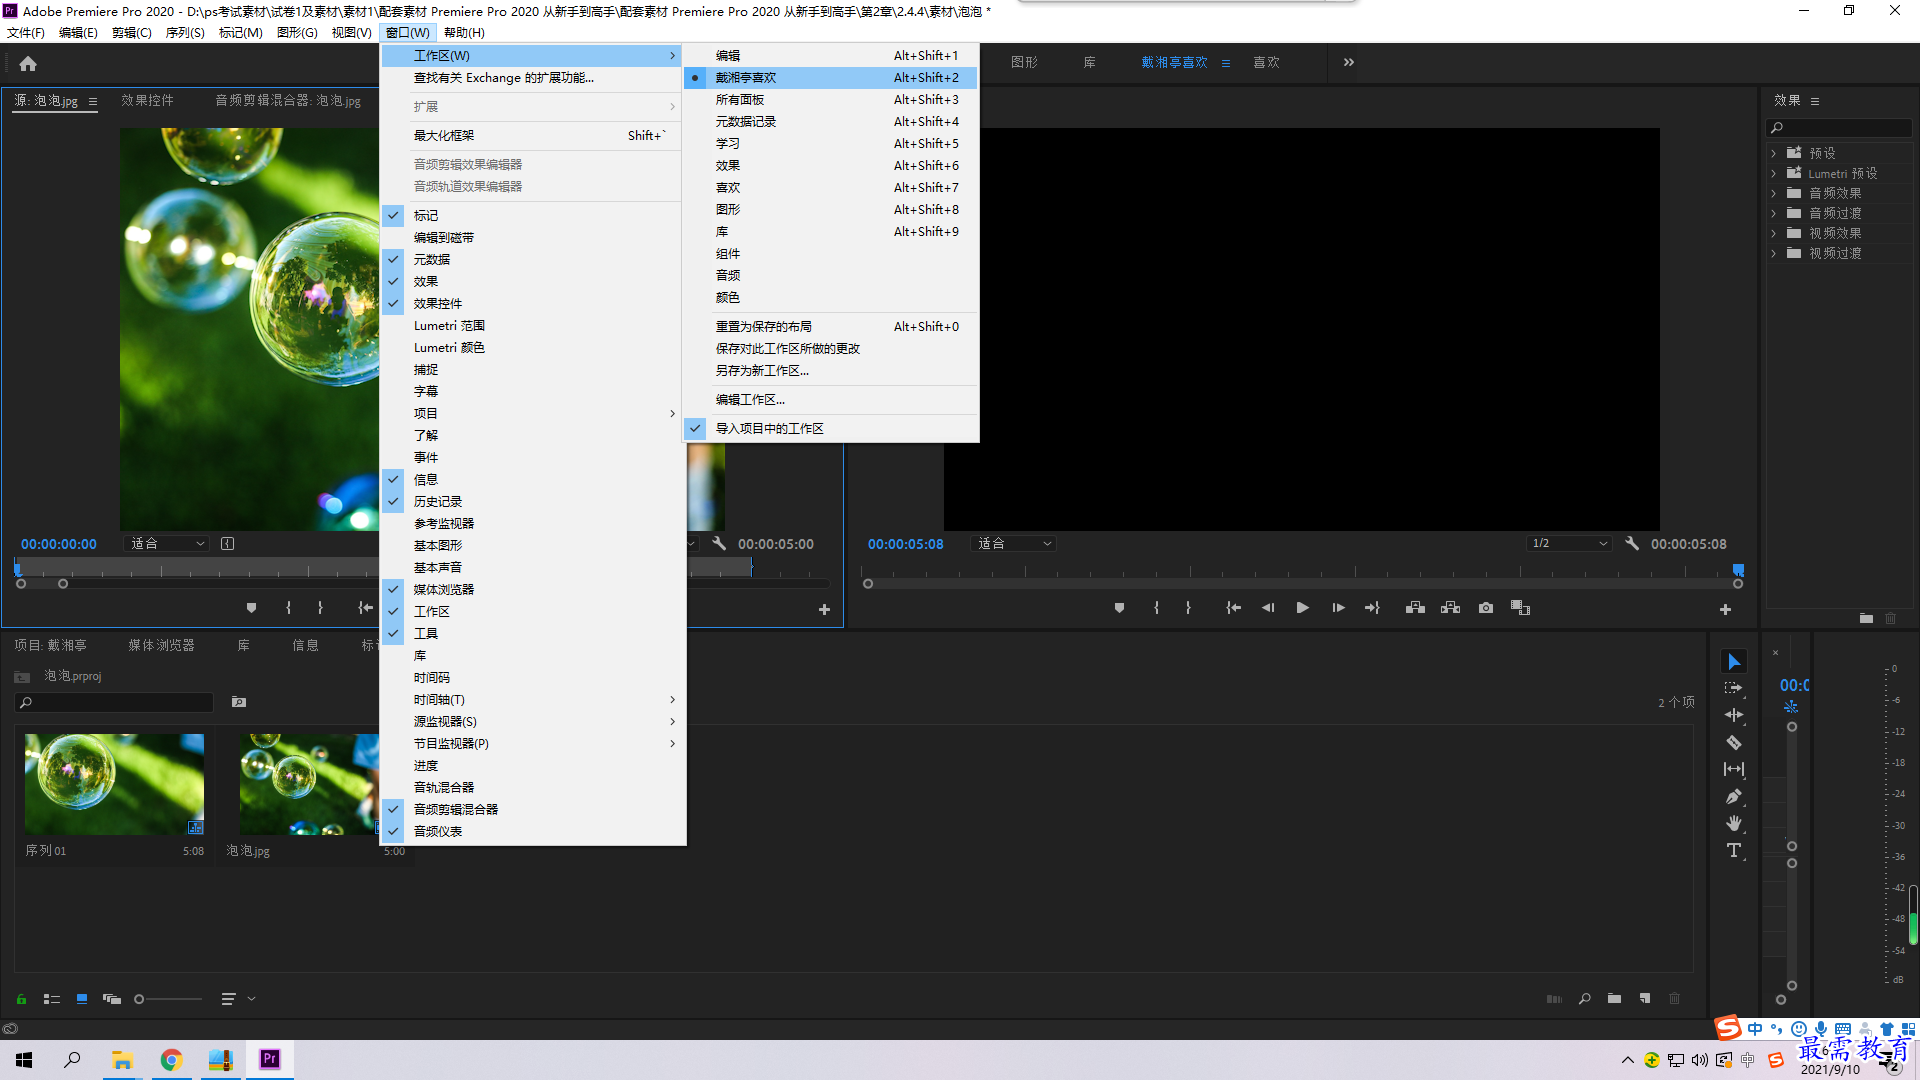Click 另存为新工作区... entry
The height and width of the screenshot is (1080, 1920).
coord(830,370)
